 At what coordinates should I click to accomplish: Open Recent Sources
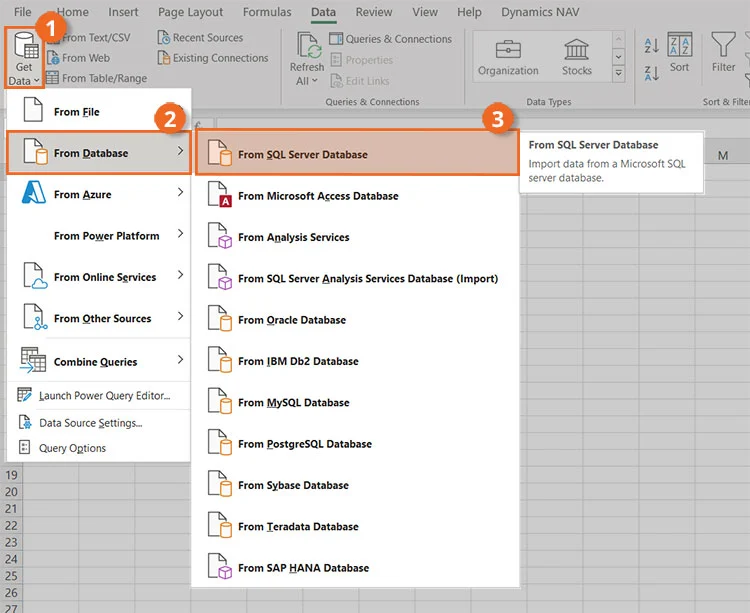click(x=200, y=37)
